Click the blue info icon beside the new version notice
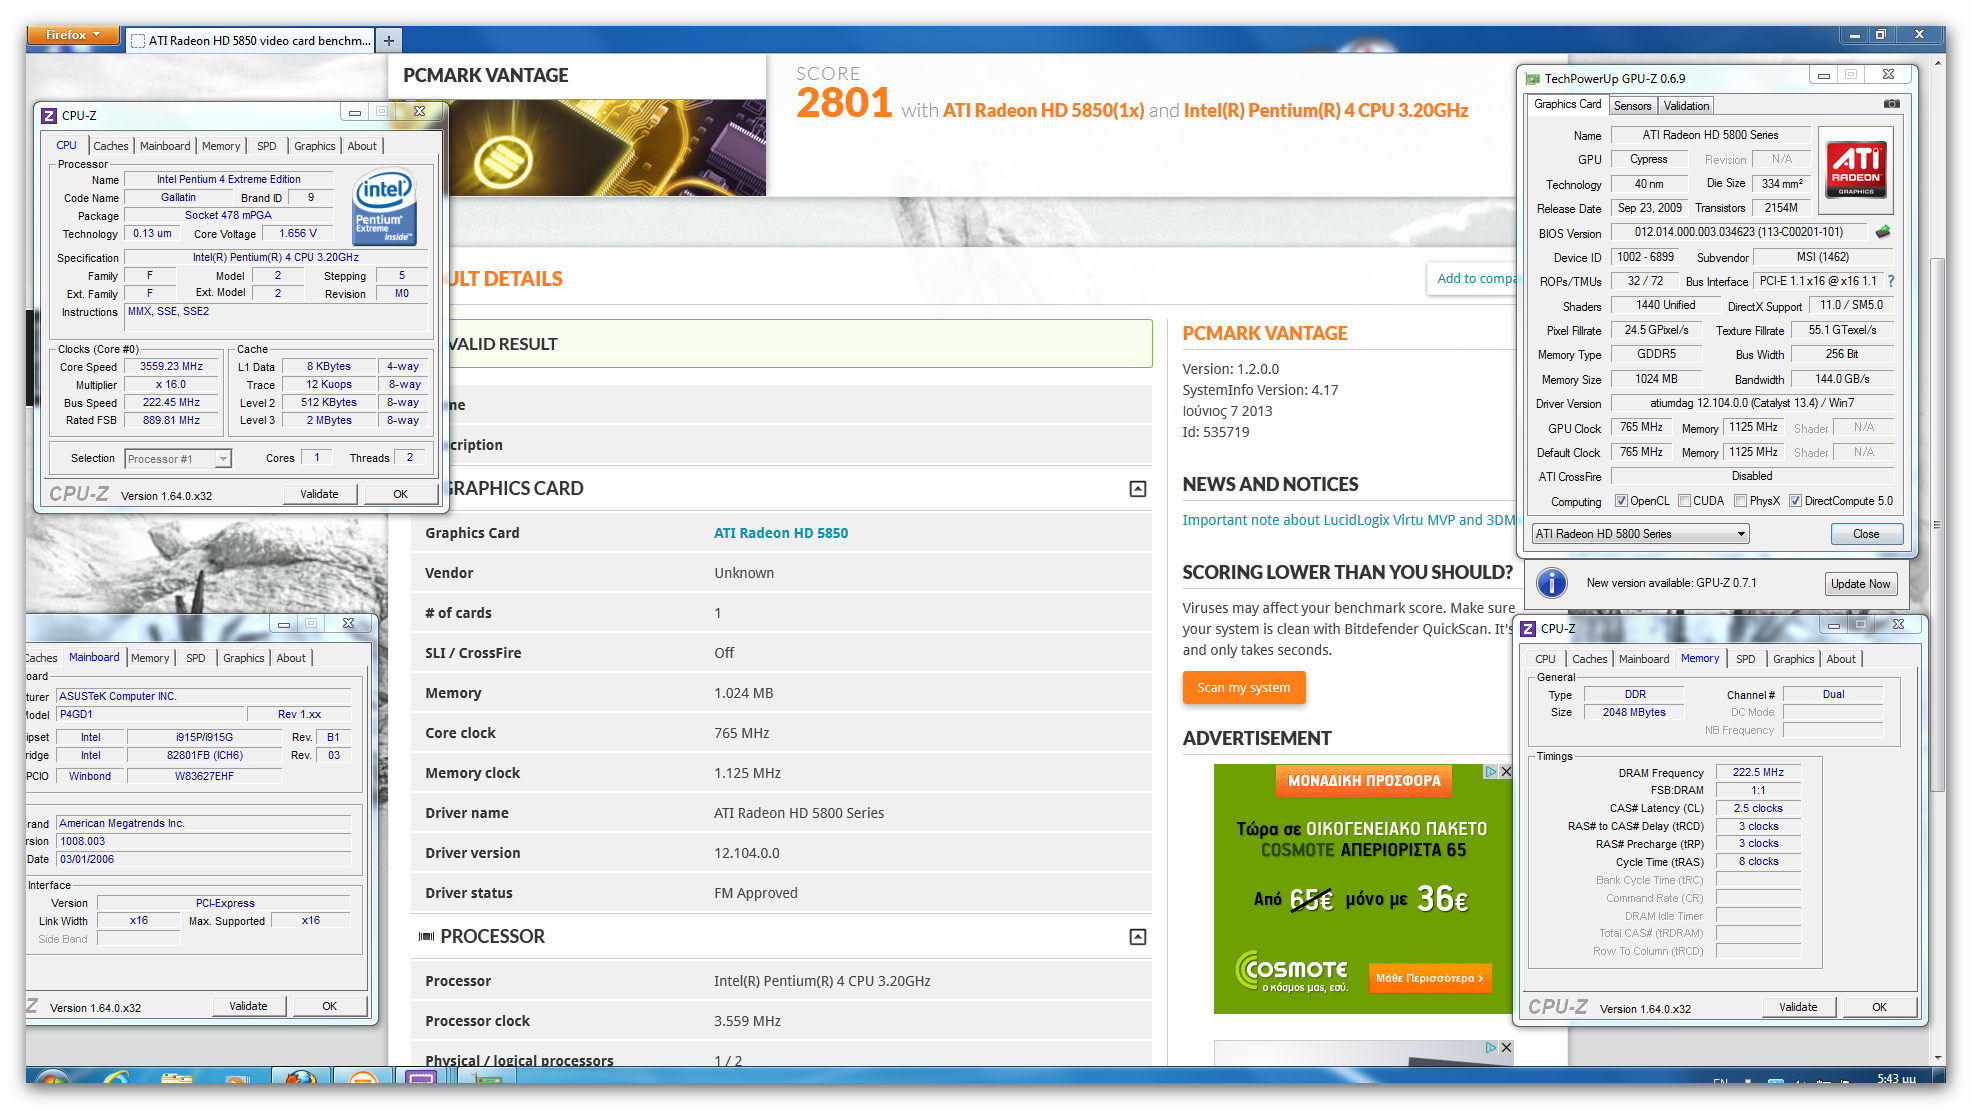 (1551, 583)
